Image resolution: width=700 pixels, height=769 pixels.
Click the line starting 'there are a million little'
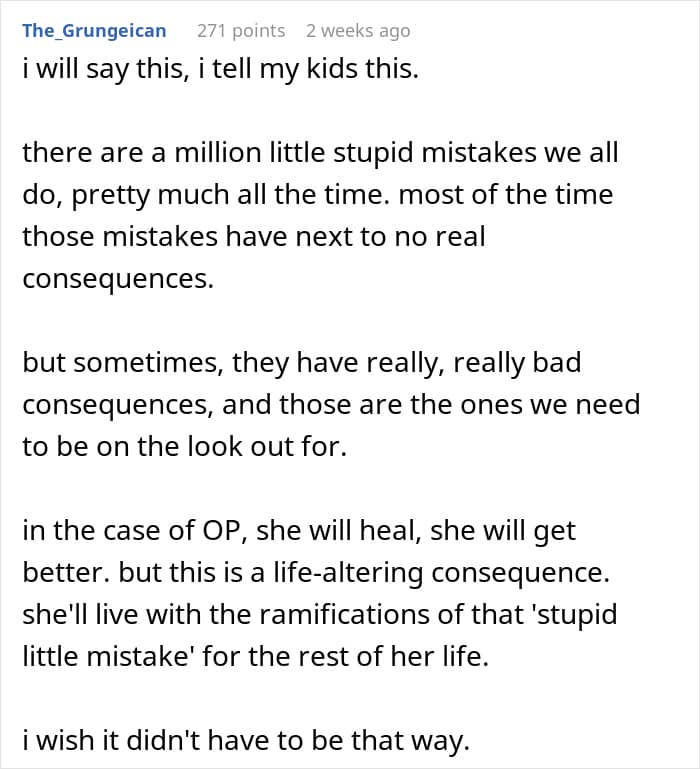pos(320,152)
